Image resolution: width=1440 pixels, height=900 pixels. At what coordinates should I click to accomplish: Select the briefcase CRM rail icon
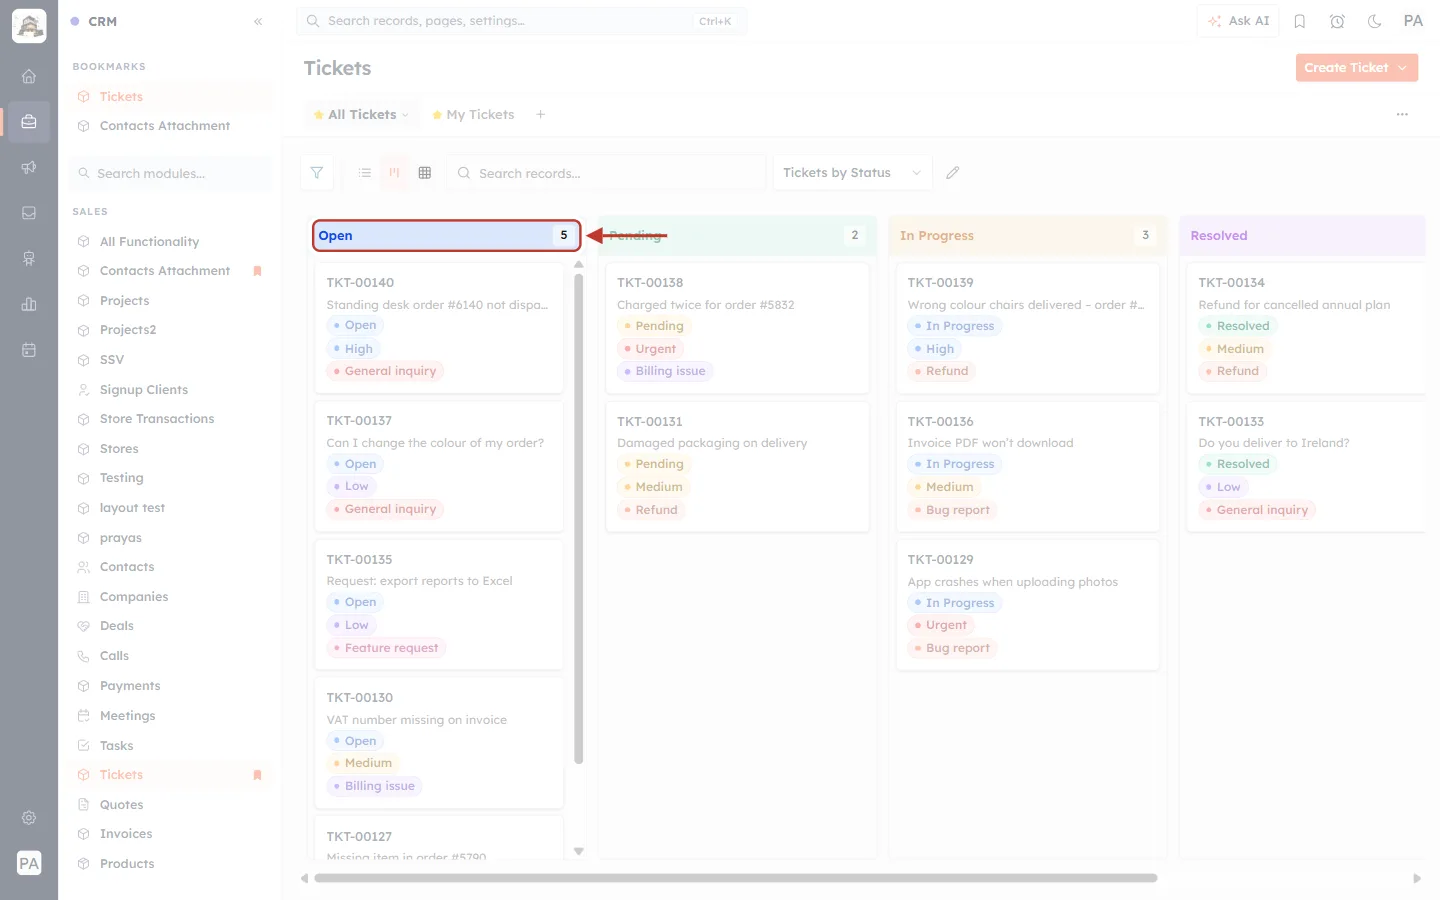pos(29,122)
